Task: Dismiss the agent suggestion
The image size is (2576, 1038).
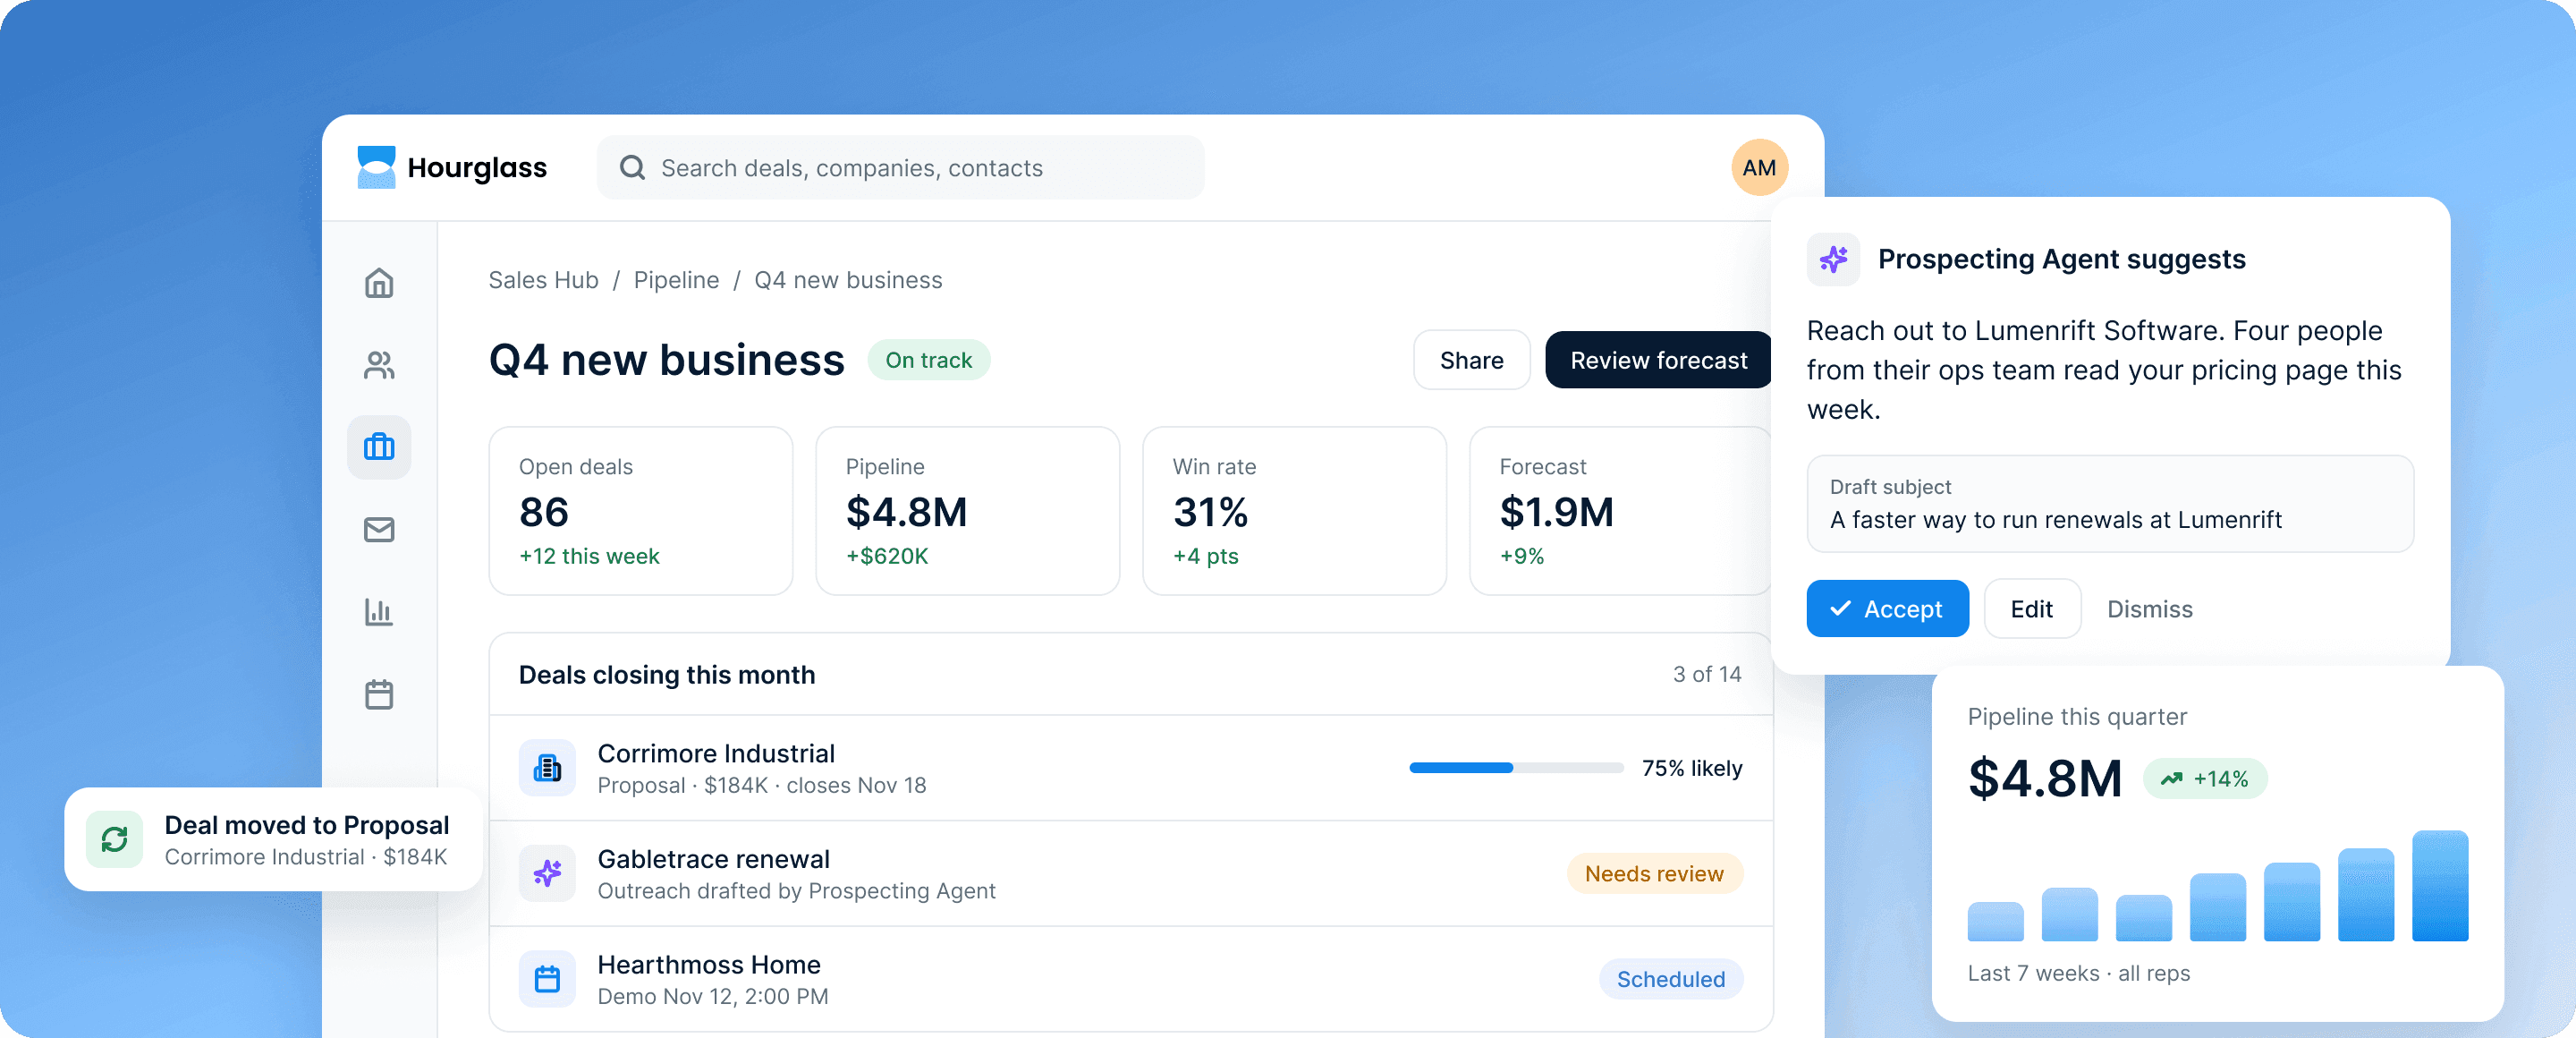Action: click(2149, 609)
